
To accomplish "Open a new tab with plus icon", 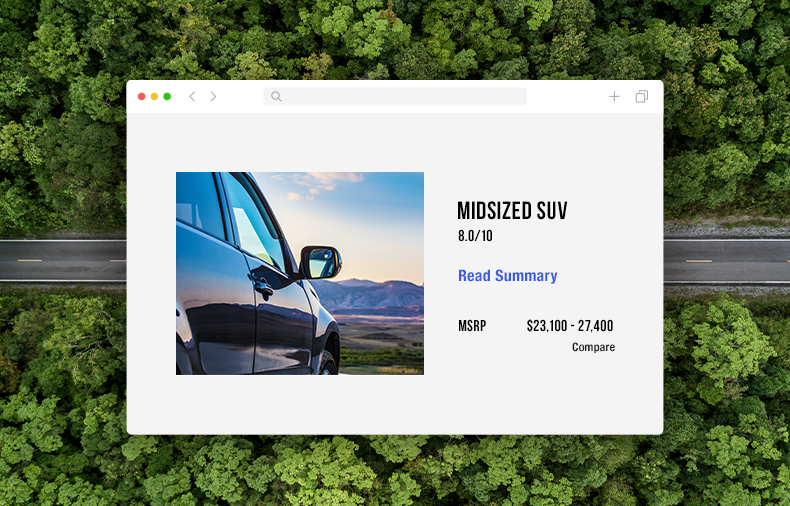I will (x=614, y=96).
